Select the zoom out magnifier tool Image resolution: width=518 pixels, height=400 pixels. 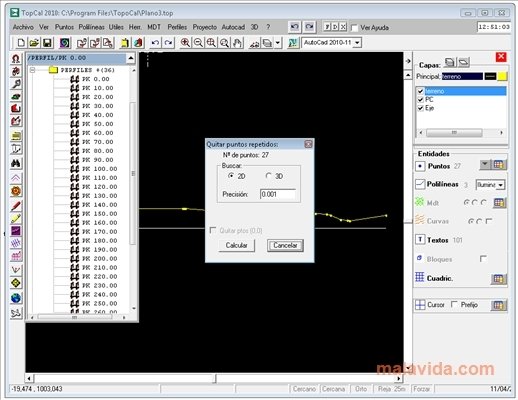click(198, 43)
